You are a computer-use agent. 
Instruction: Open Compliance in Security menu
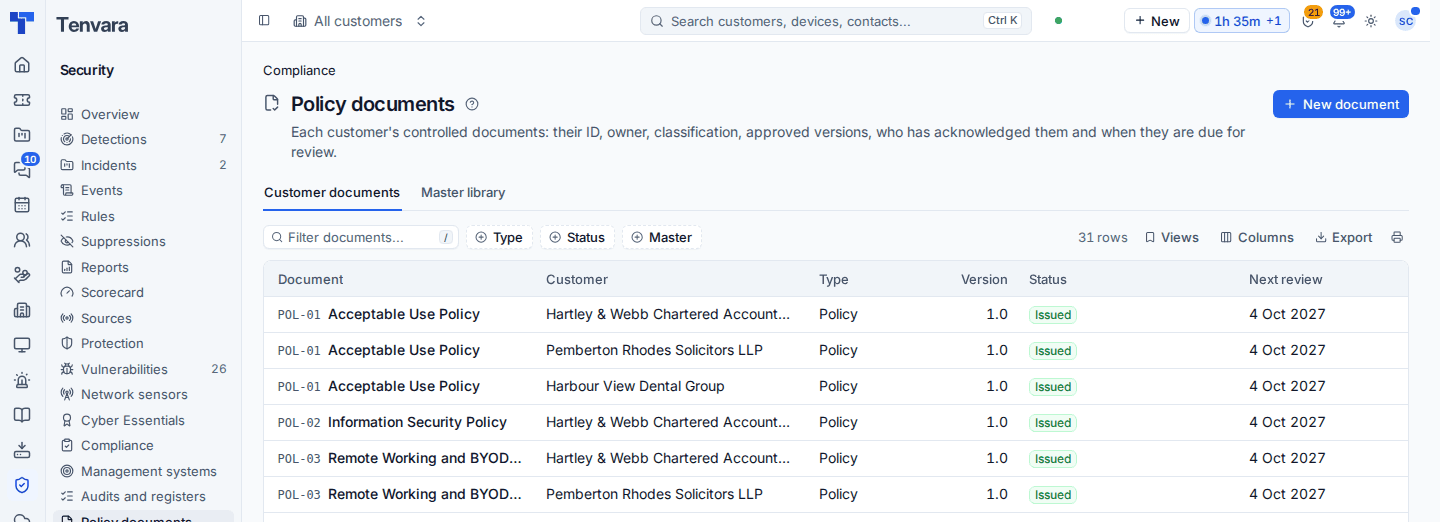pos(143,445)
